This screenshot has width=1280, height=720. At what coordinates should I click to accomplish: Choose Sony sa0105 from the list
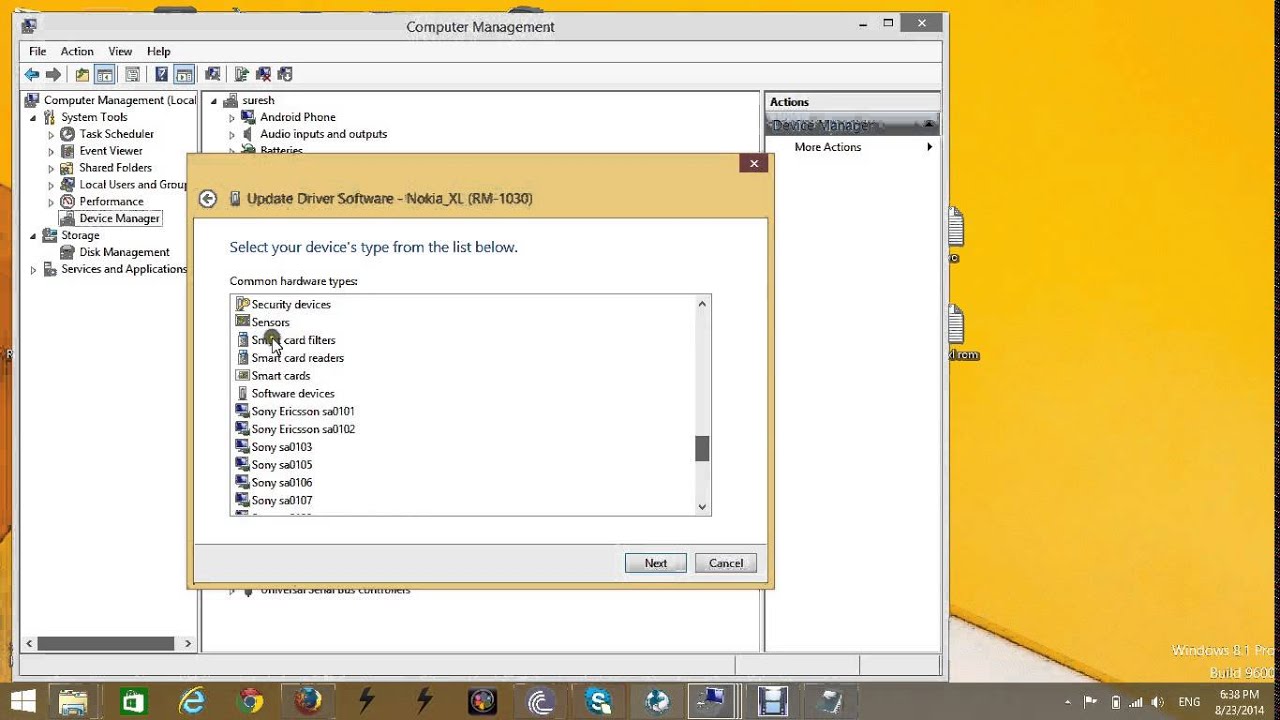pyautogui.click(x=281, y=465)
